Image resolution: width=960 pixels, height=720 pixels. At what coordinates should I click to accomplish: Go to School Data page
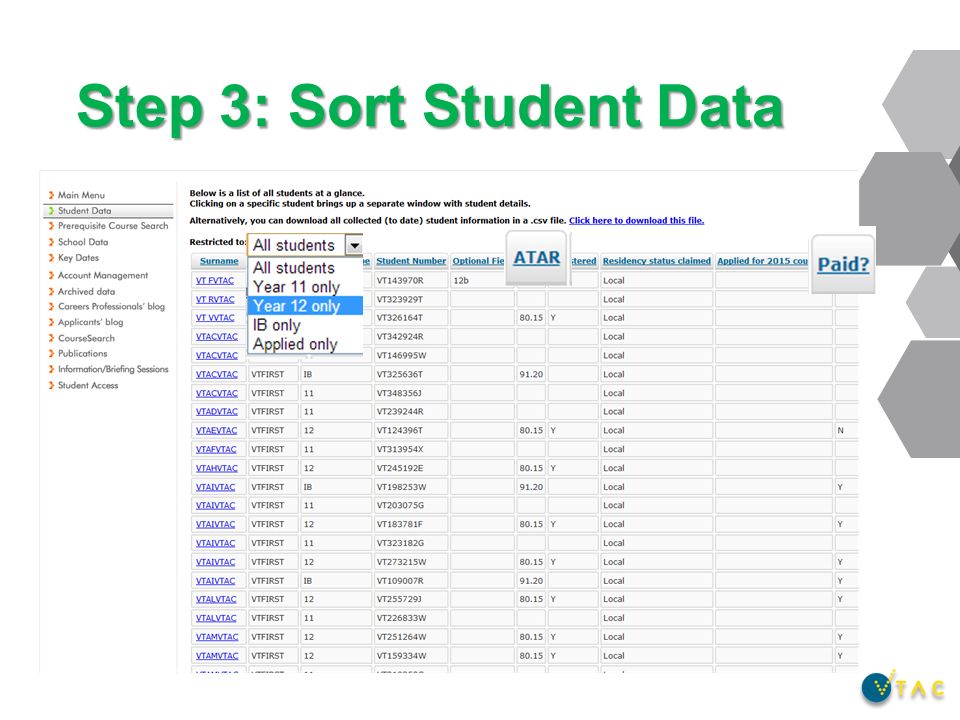[x=83, y=242]
